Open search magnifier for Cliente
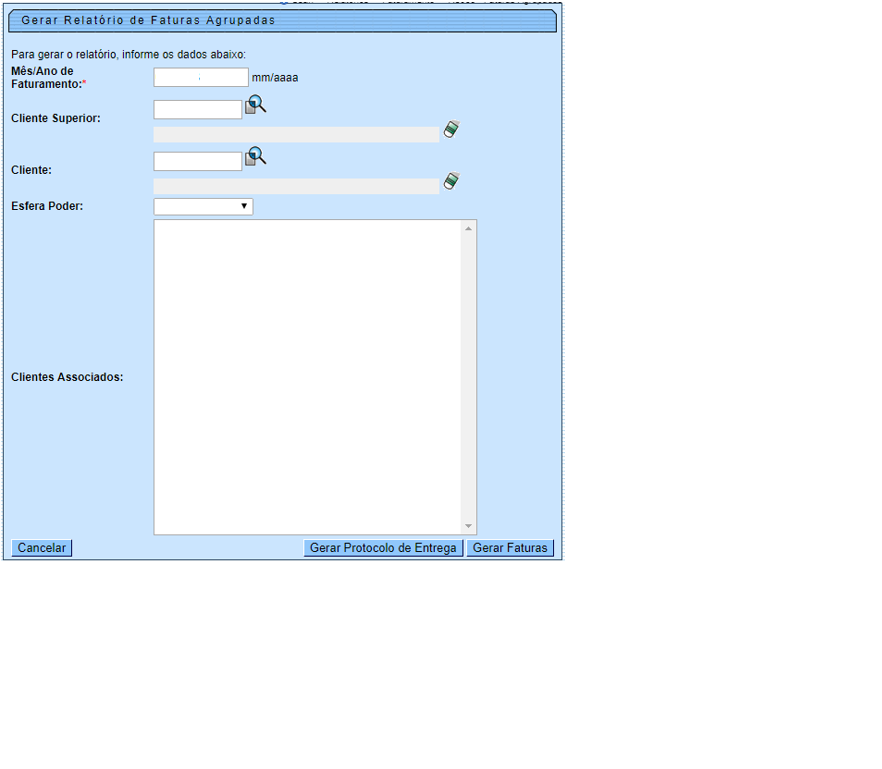 [x=255, y=157]
